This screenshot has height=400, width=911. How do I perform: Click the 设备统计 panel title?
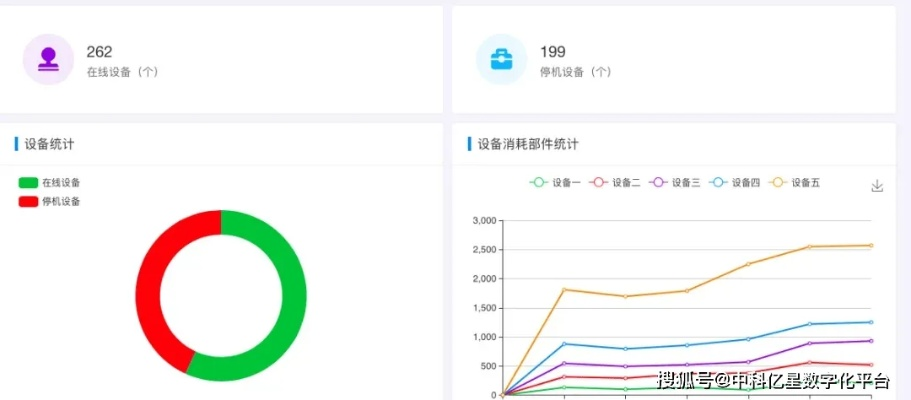(49, 144)
